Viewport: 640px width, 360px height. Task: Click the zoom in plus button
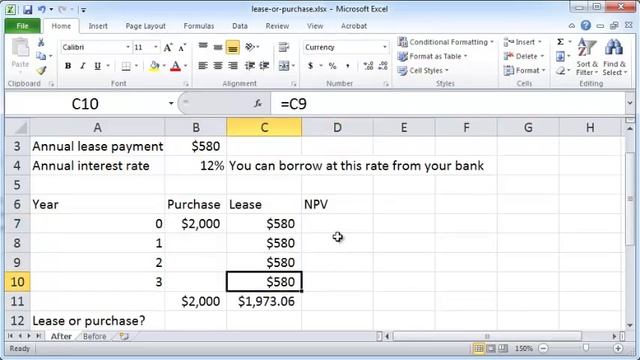point(618,348)
